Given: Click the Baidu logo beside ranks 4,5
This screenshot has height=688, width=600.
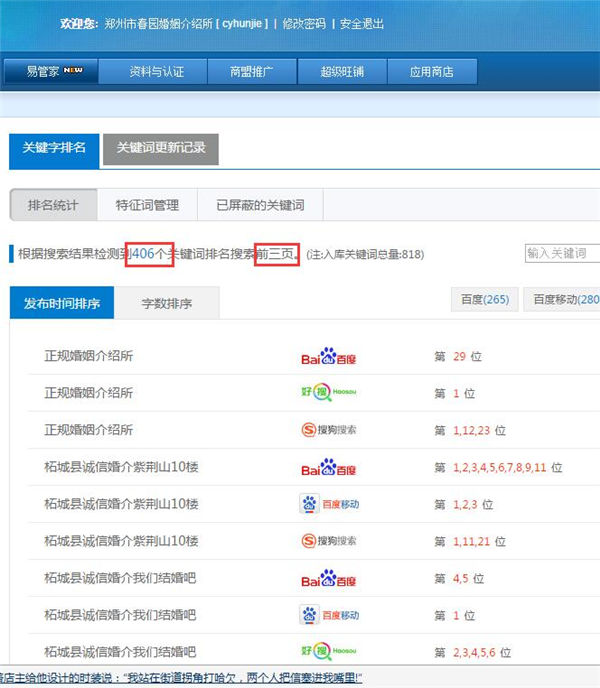Looking at the screenshot, I should point(328,578).
